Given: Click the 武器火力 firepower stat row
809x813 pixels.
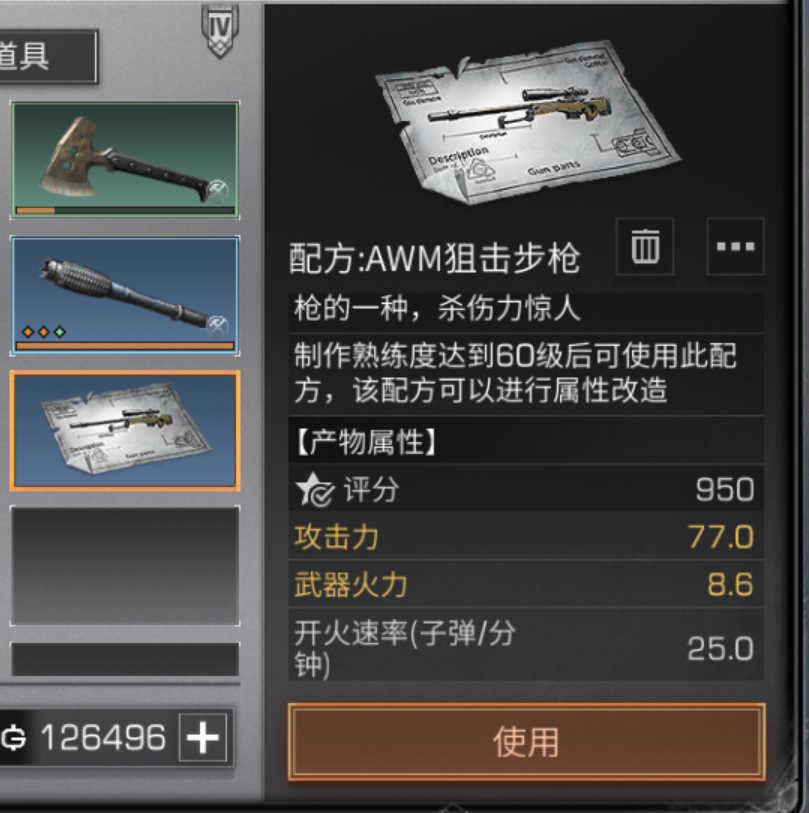Looking at the screenshot, I should tap(526, 584).
